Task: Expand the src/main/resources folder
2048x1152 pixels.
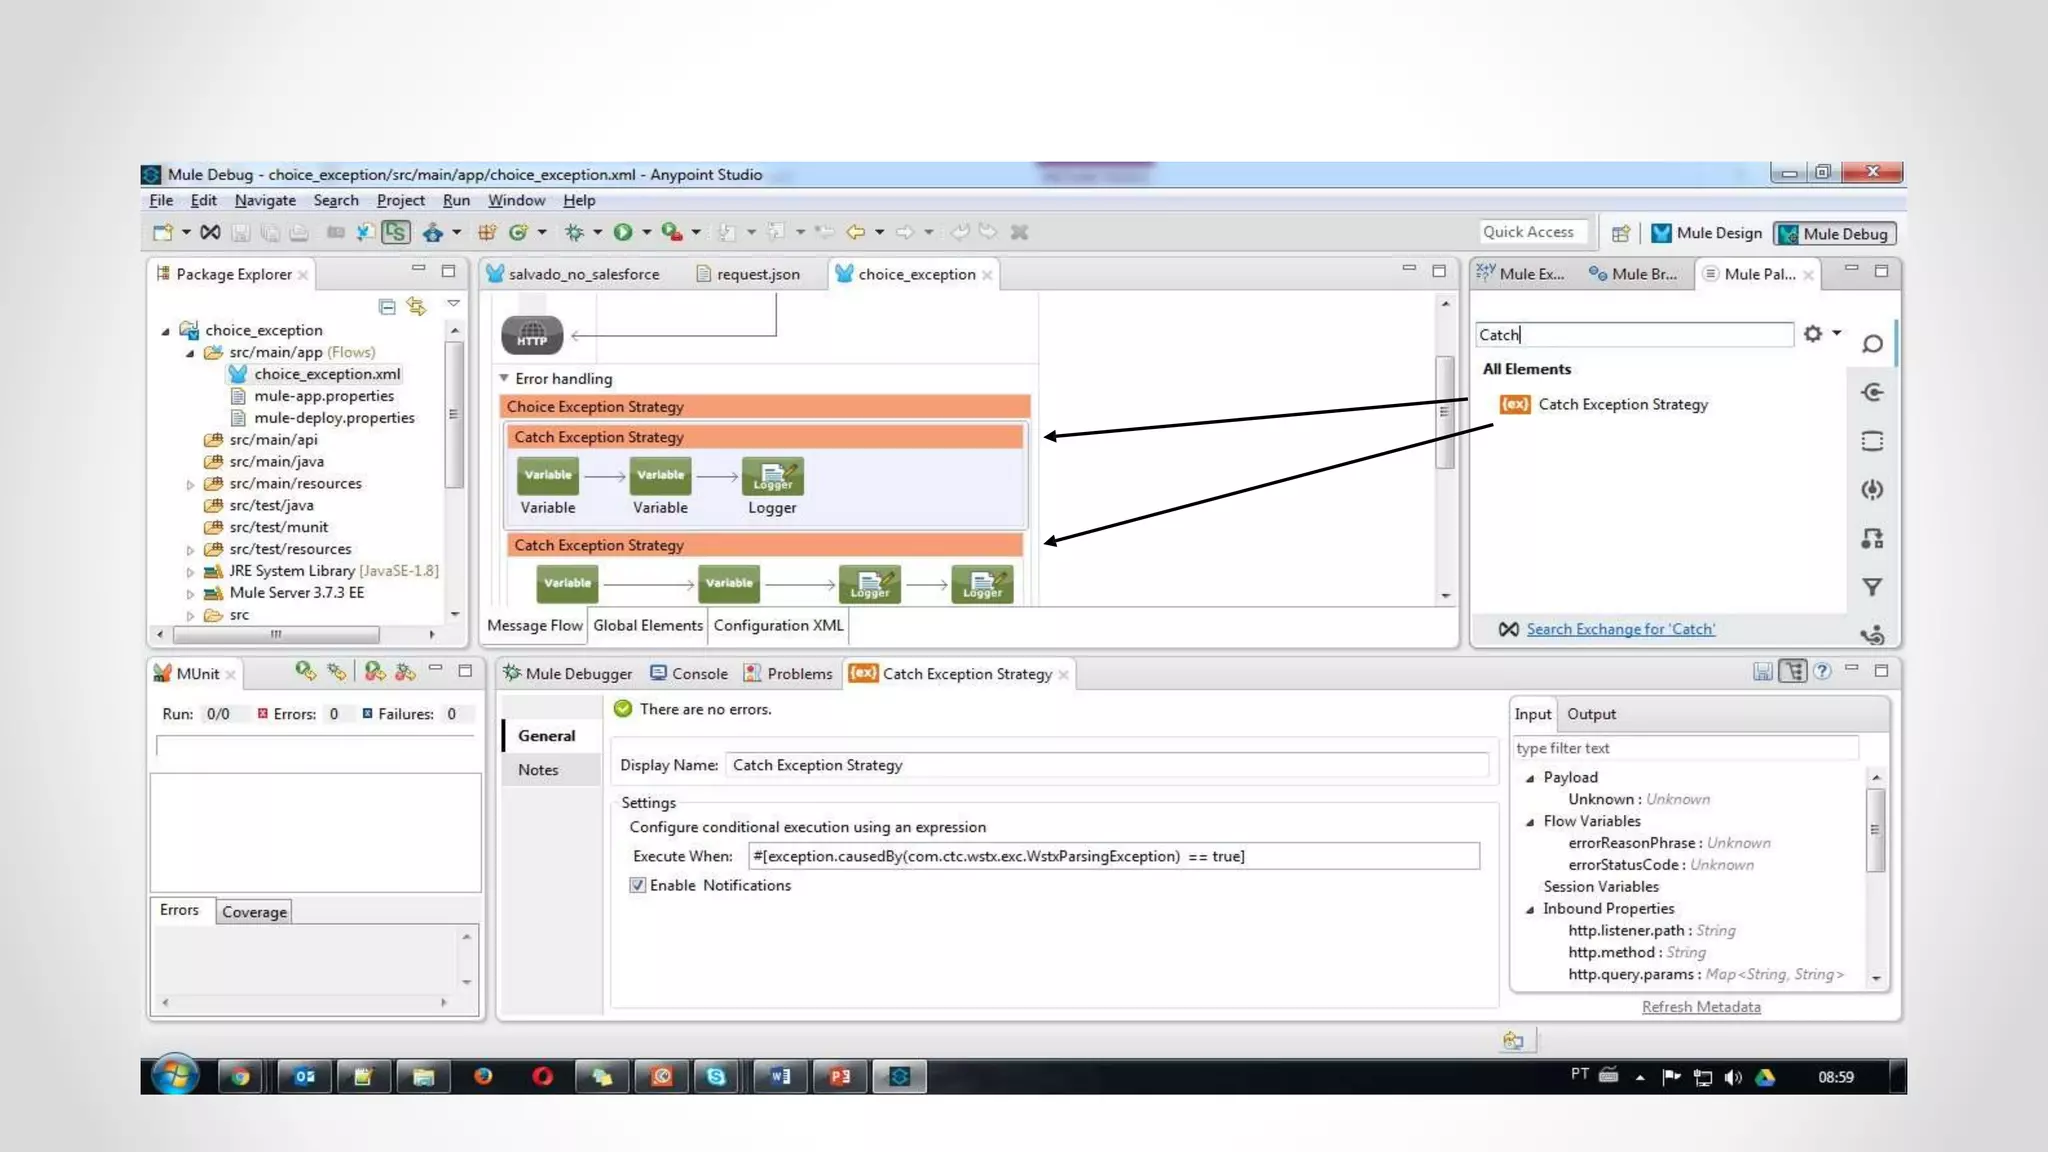Action: coord(190,484)
